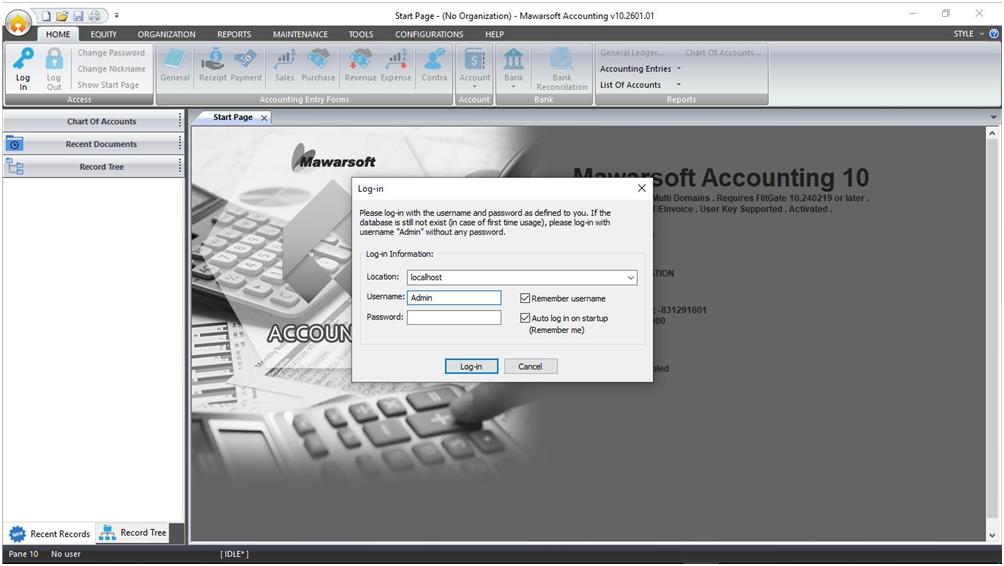This screenshot has width=1004, height=566.
Task: Uncheck Auto log in on startup
Action: (525, 318)
